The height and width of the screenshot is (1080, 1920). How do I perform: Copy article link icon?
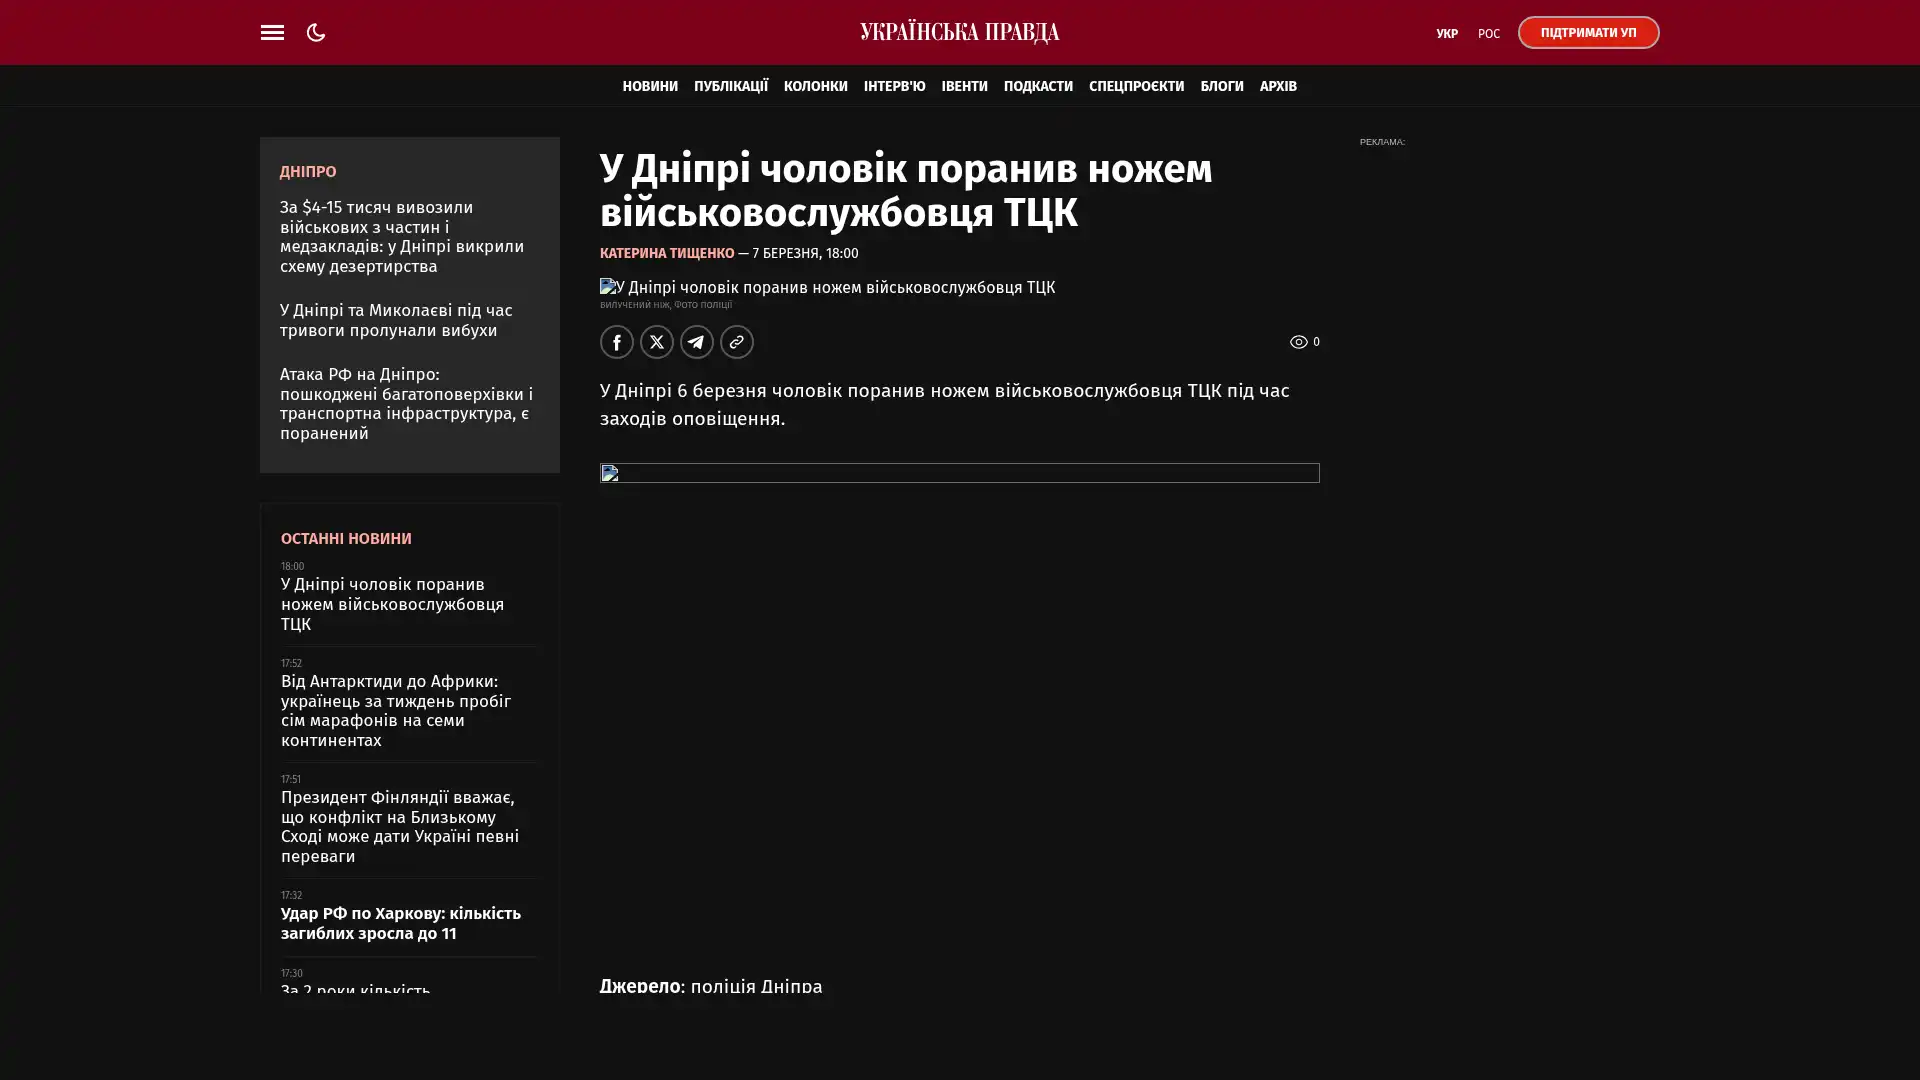(736, 342)
